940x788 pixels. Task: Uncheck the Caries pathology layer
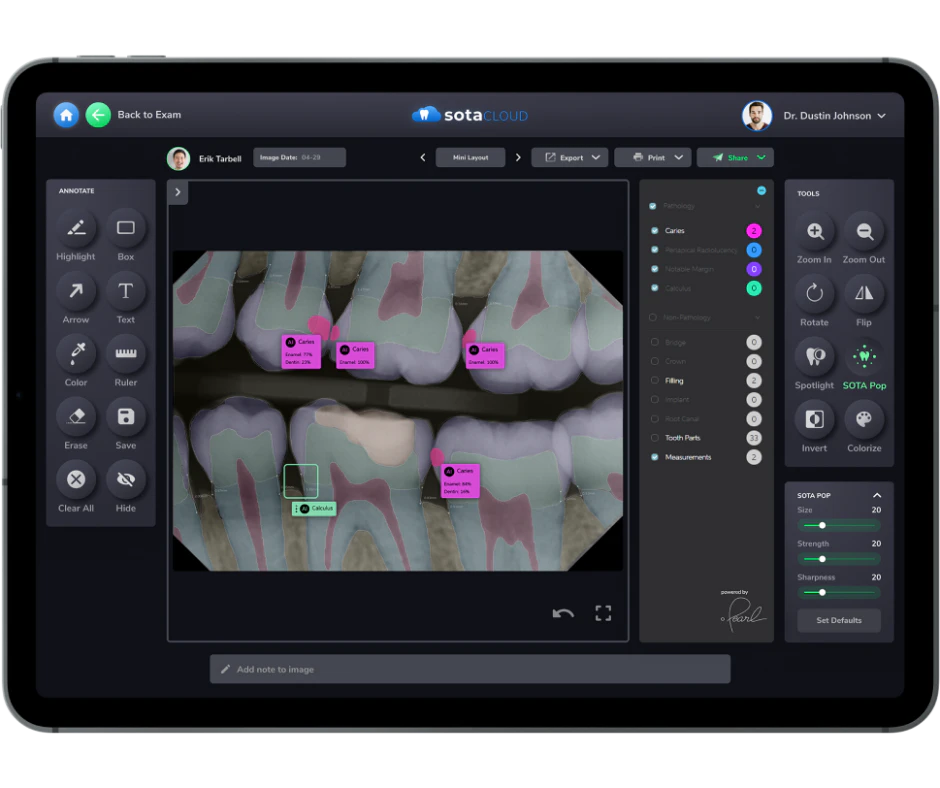click(x=653, y=230)
